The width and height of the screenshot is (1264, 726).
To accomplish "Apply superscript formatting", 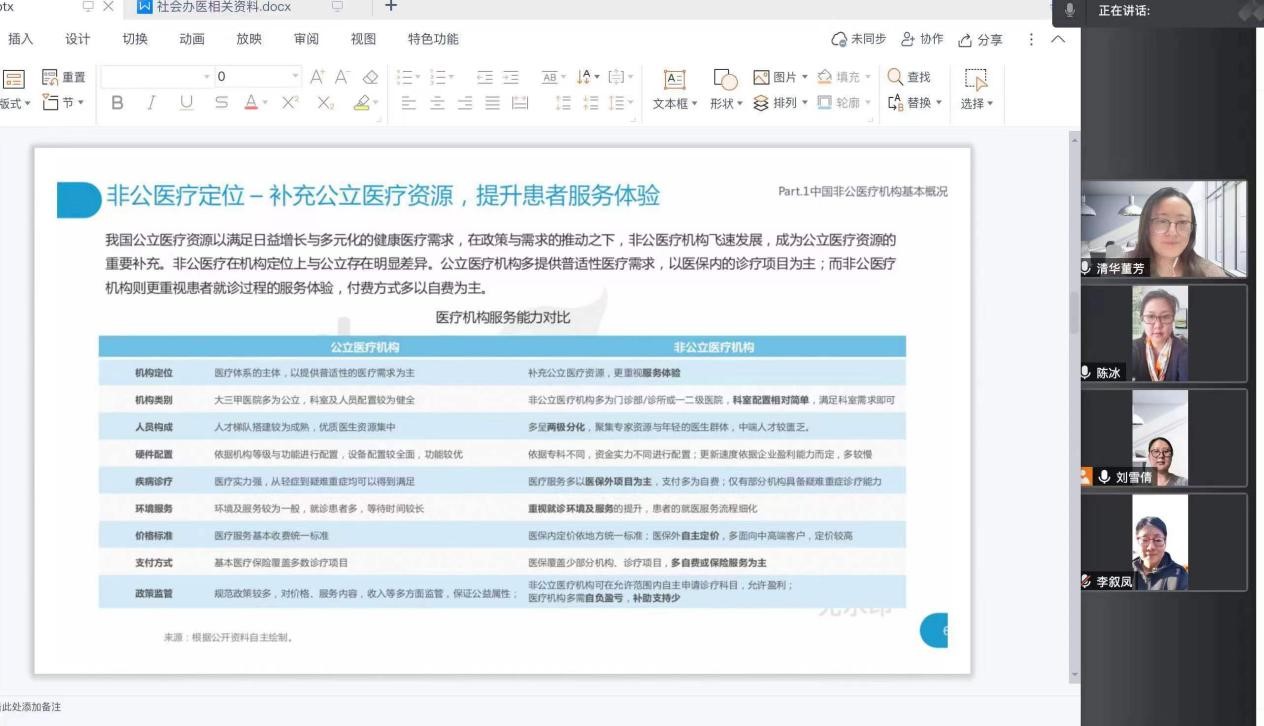I will point(290,103).
